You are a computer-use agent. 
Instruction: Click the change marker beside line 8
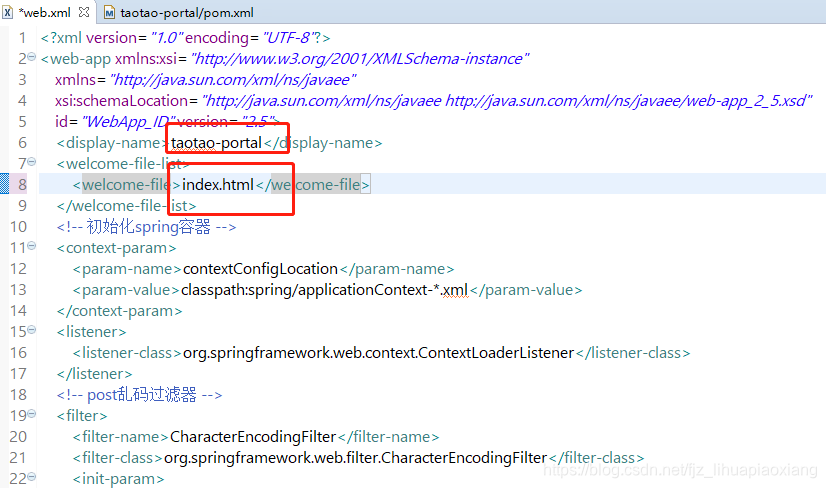tap(4, 184)
